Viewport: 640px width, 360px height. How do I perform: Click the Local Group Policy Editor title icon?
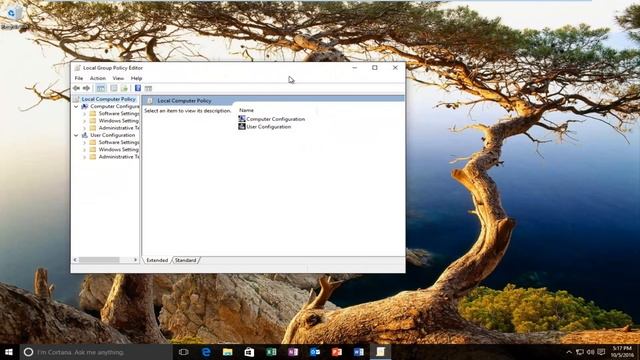tap(78, 68)
